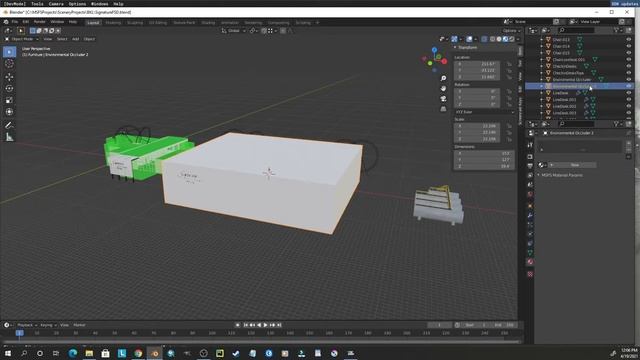640x360 pixels.
Task: Toggle the Location X lock icon
Action: point(509,64)
